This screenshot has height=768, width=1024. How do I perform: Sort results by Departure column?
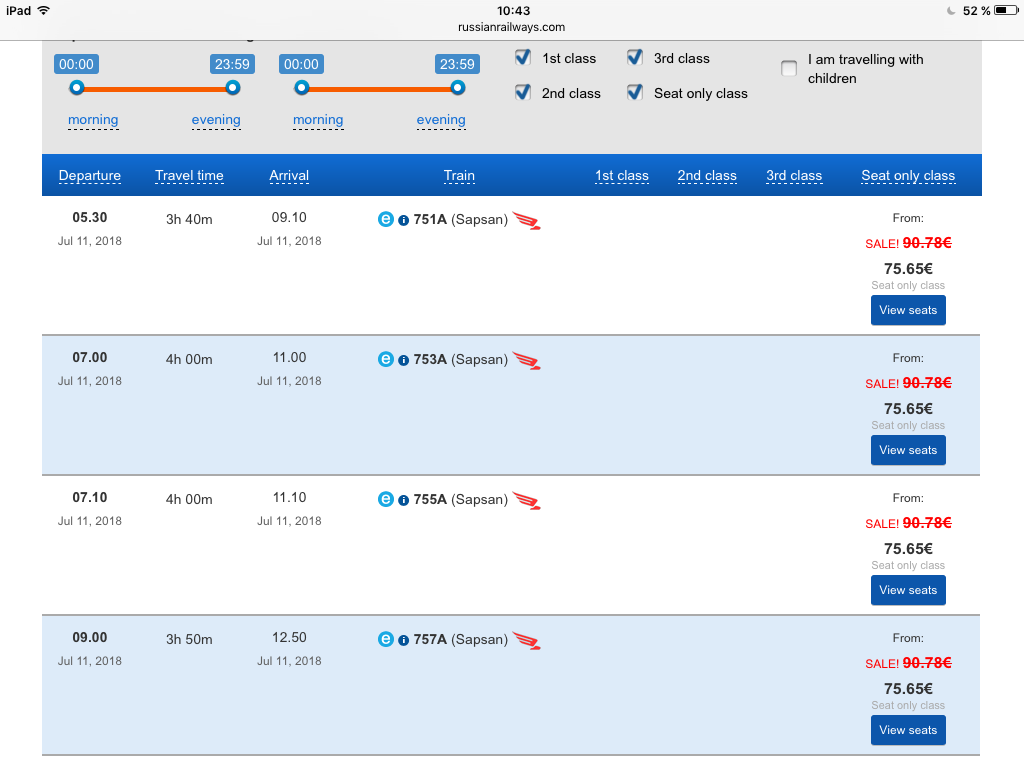pos(90,176)
